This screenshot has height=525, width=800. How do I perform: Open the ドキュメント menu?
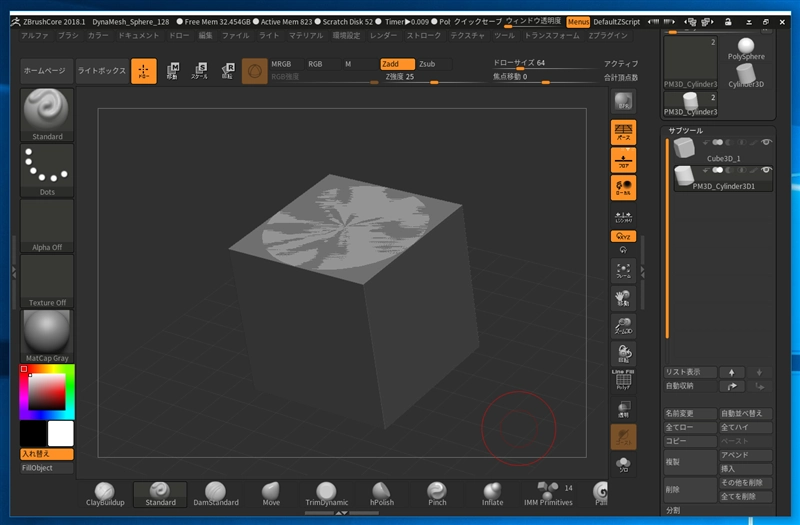[139, 36]
